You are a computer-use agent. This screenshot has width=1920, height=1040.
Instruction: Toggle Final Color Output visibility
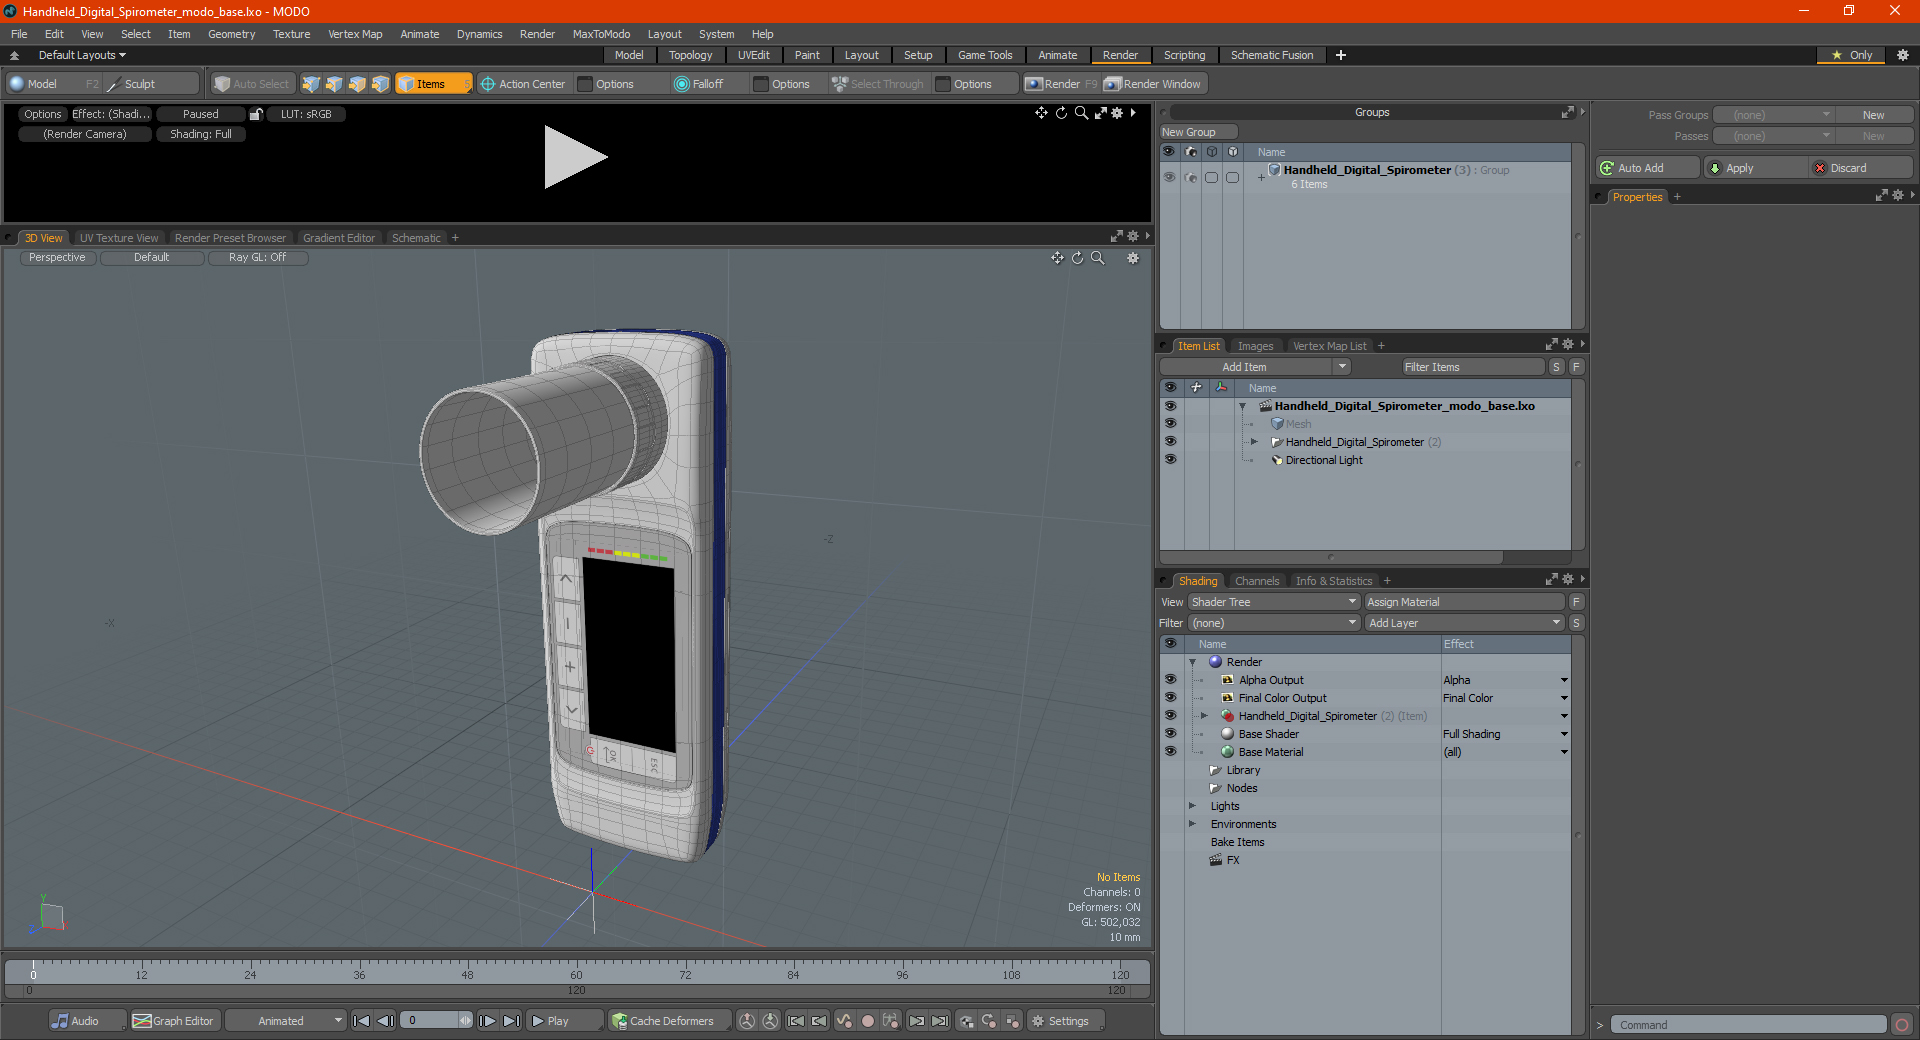pos(1170,698)
